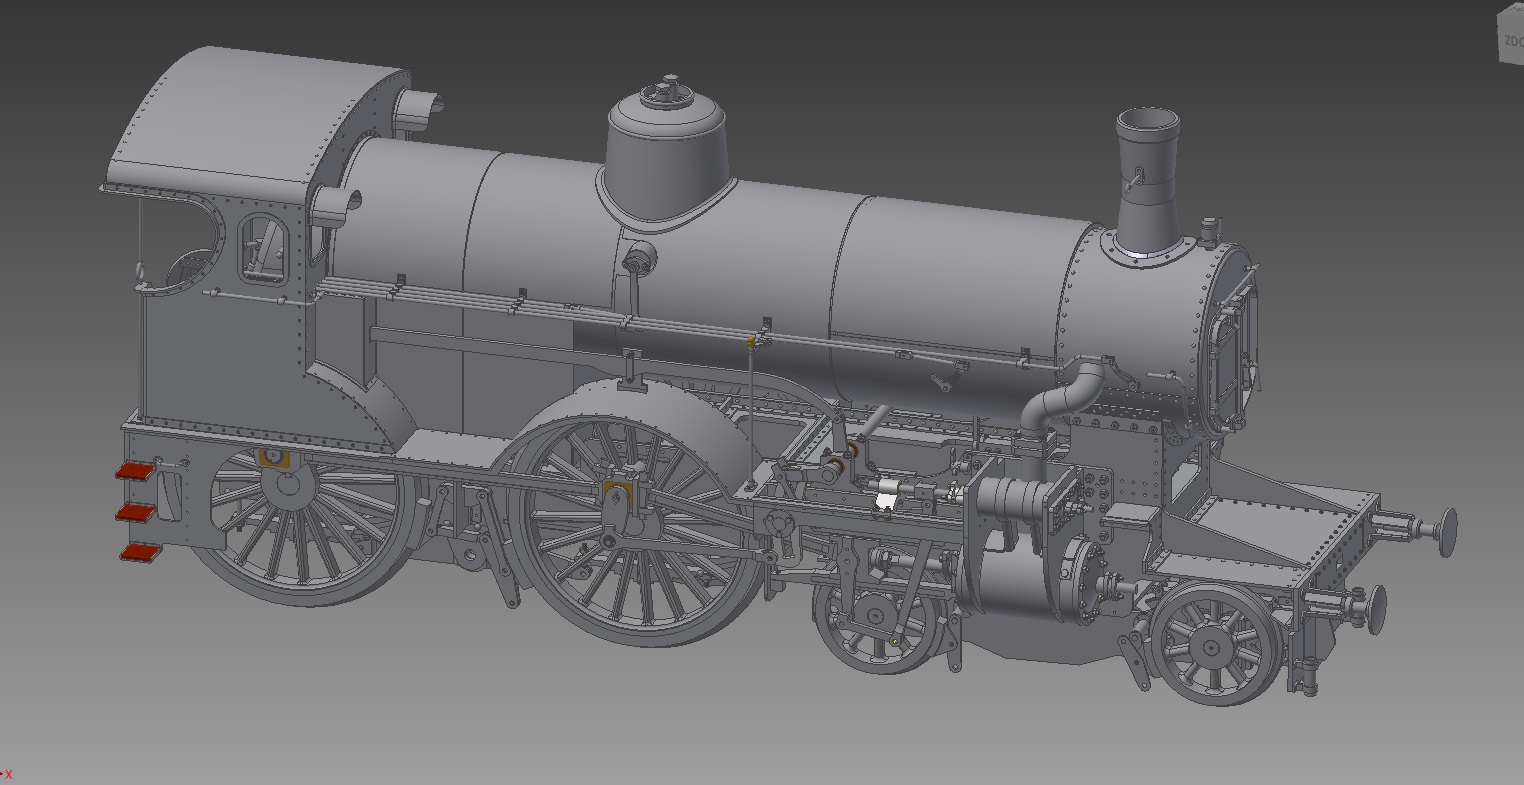Viewport: 1524px width, 785px height.
Task: Select the safety valve atop the dome
Action: [666, 92]
